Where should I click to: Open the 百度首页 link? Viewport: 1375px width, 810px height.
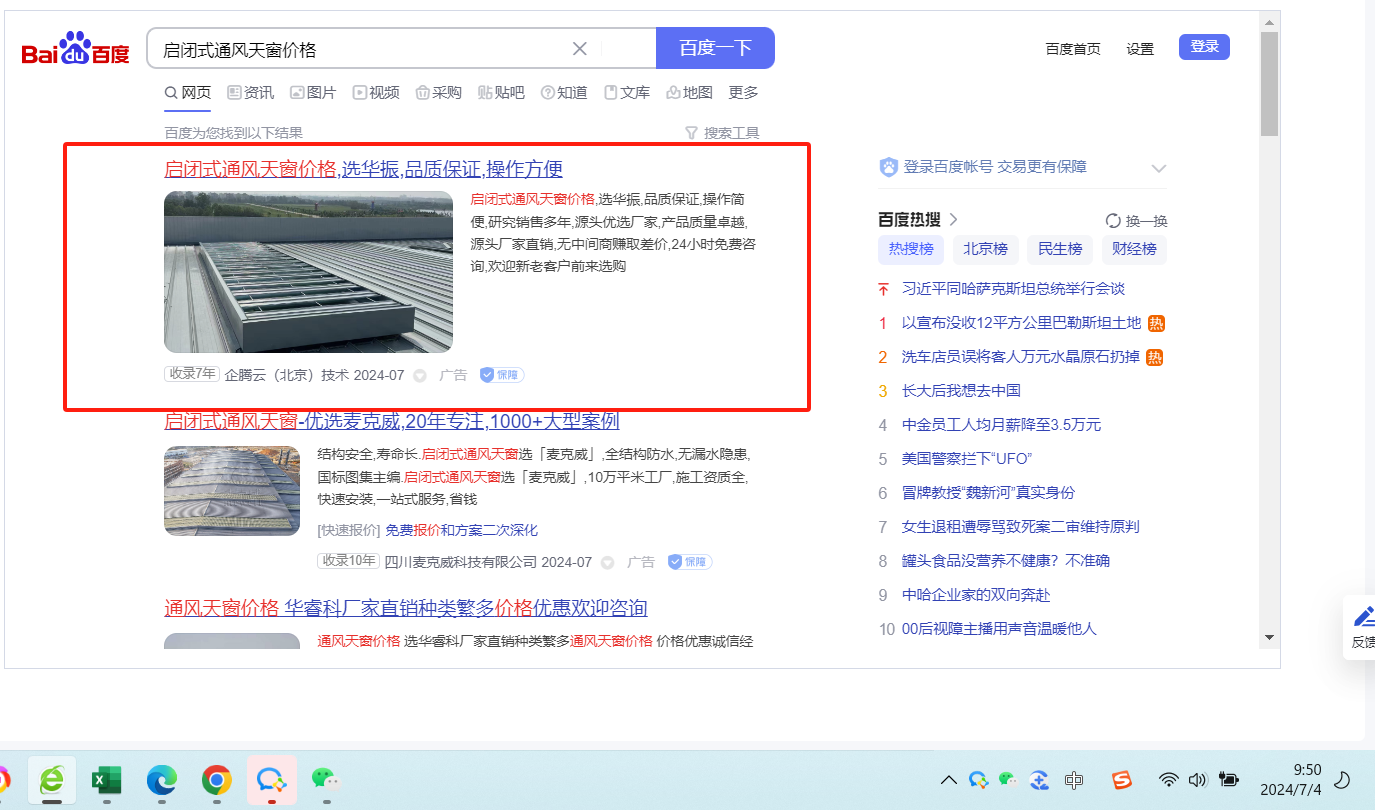point(1073,49)
